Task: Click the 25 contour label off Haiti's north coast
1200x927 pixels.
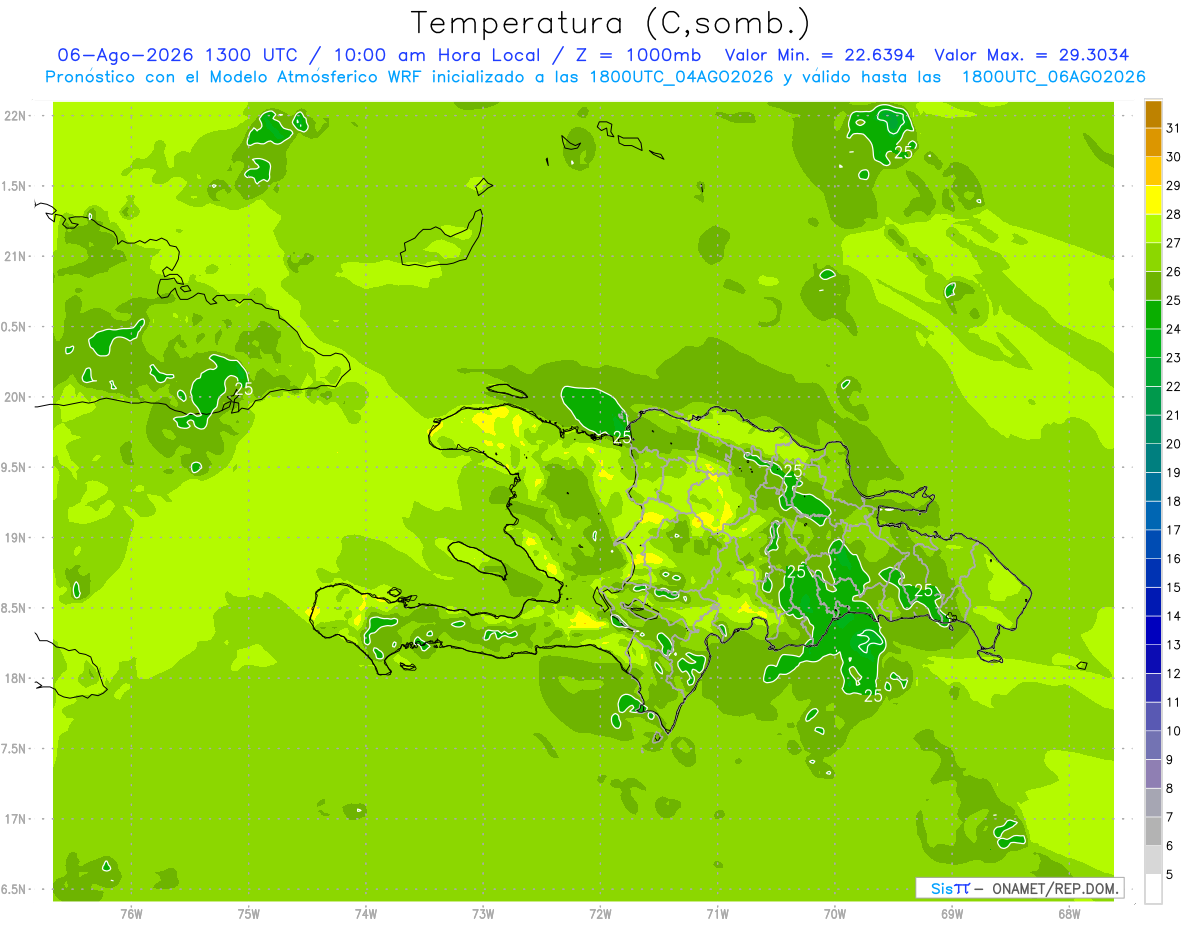Action: (622, 438)
